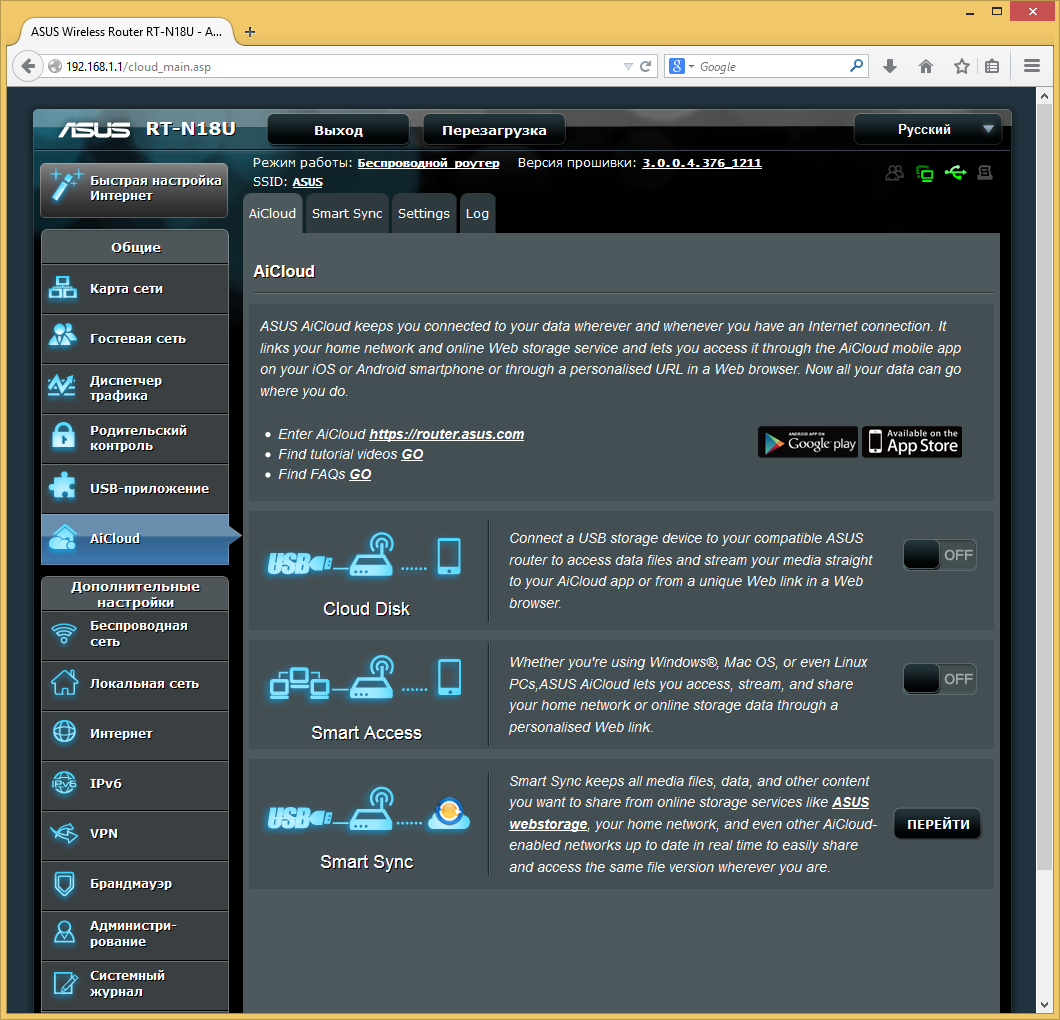Open a new browser tab
Image resolution: width=1060 pixels, height=1020 pixels.
pos(249,32)
